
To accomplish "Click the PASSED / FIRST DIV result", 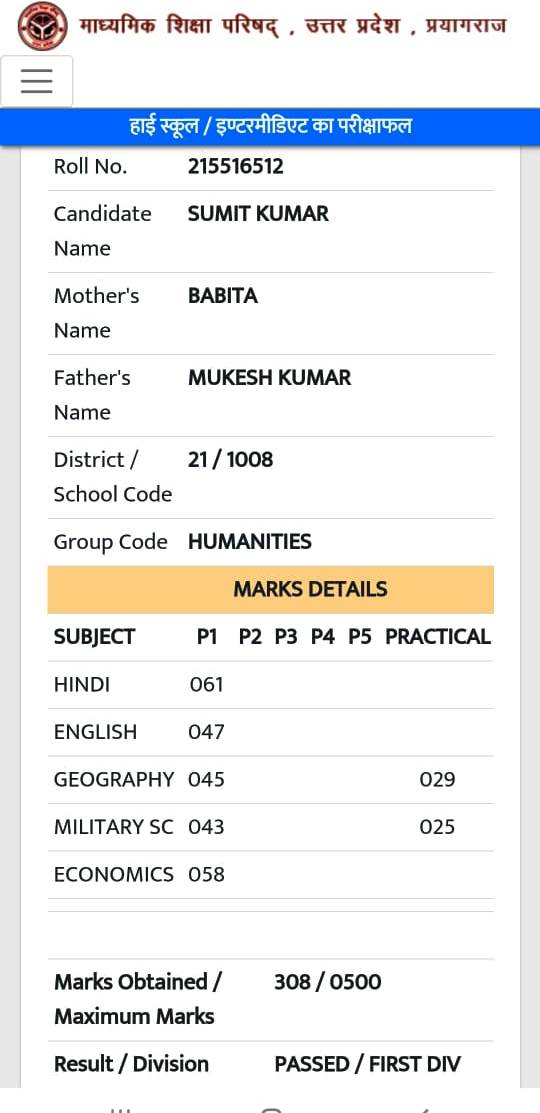I will click(x=368, y=1063).
